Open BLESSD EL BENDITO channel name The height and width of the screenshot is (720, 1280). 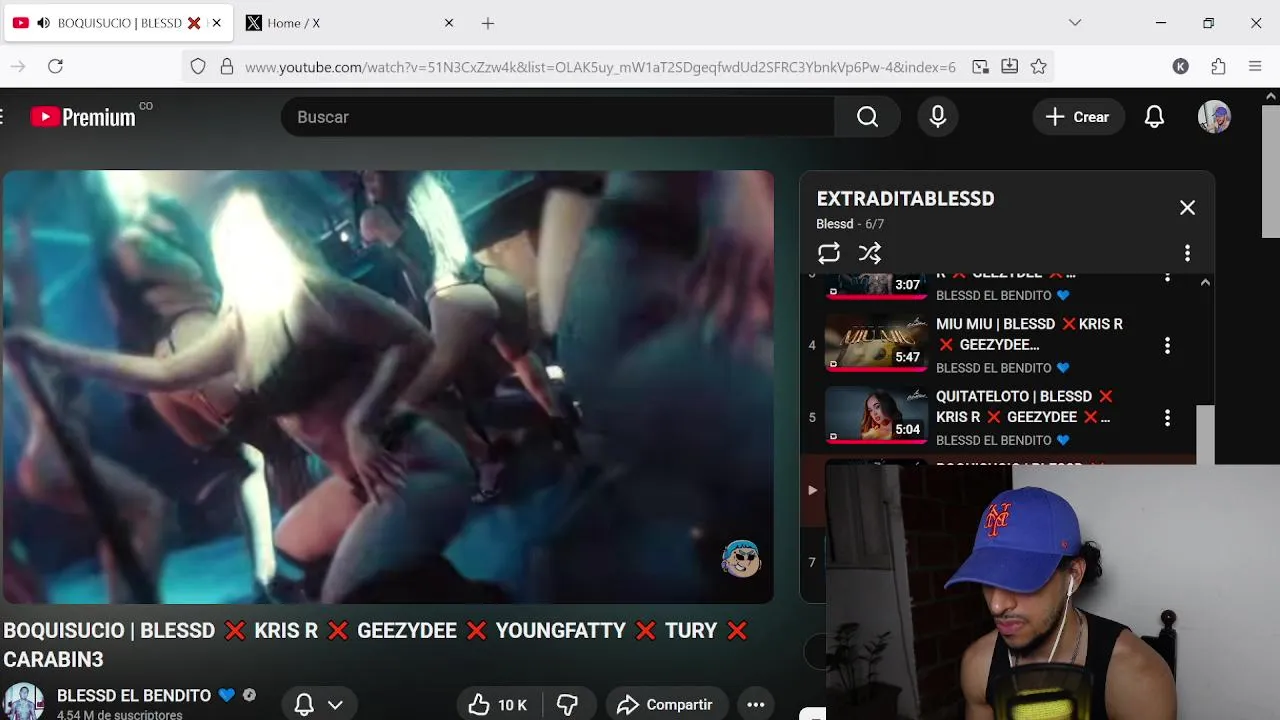134,695
